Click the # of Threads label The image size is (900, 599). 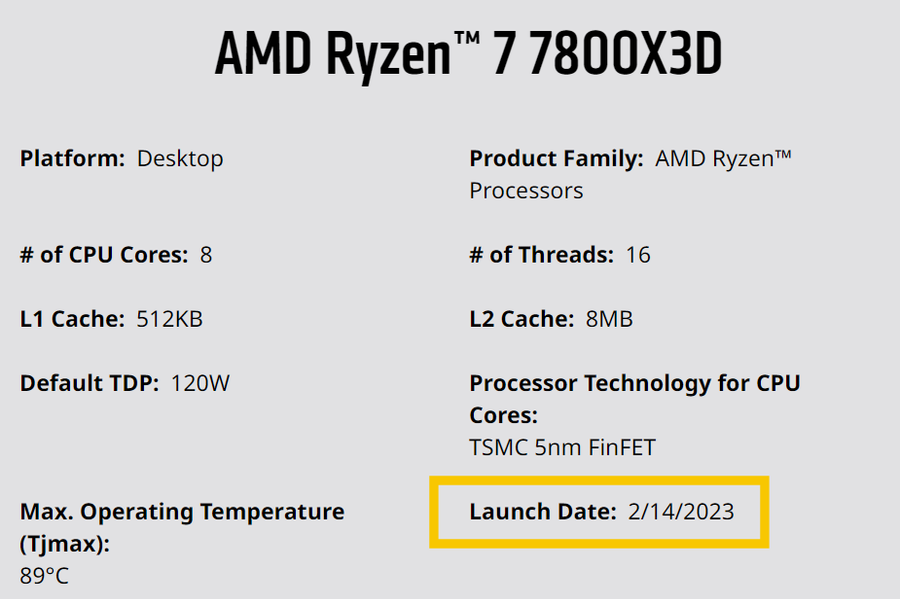coord(541,255)
